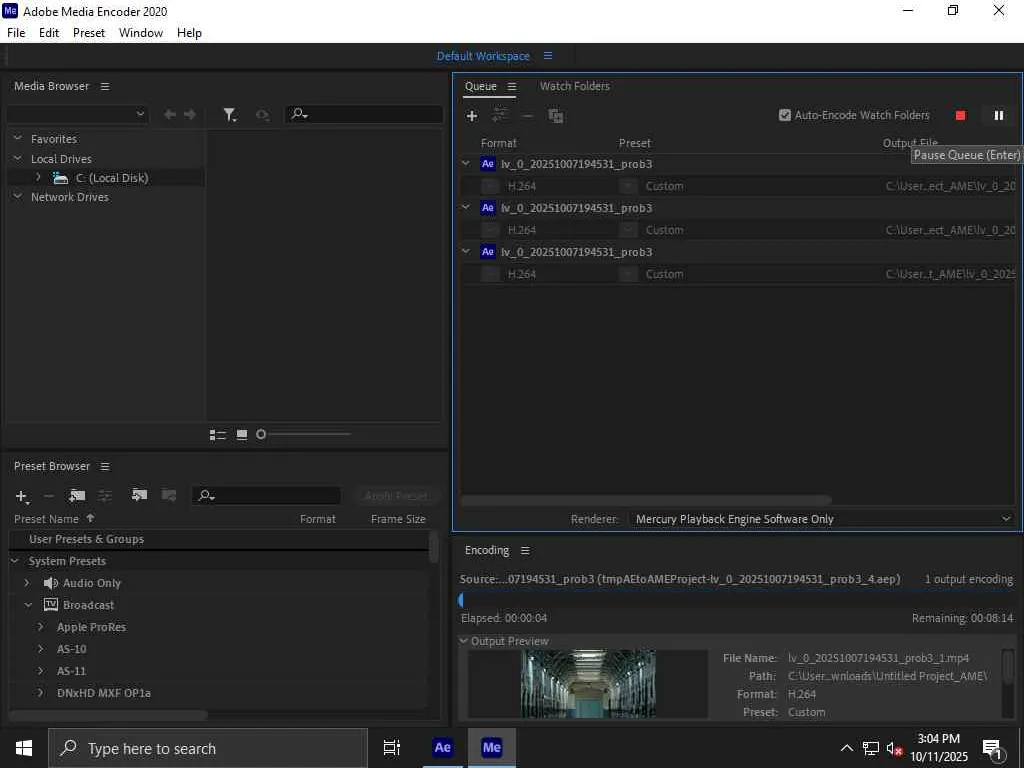
Task: Click the delete preset minus icon
Action: pos(48,496)
